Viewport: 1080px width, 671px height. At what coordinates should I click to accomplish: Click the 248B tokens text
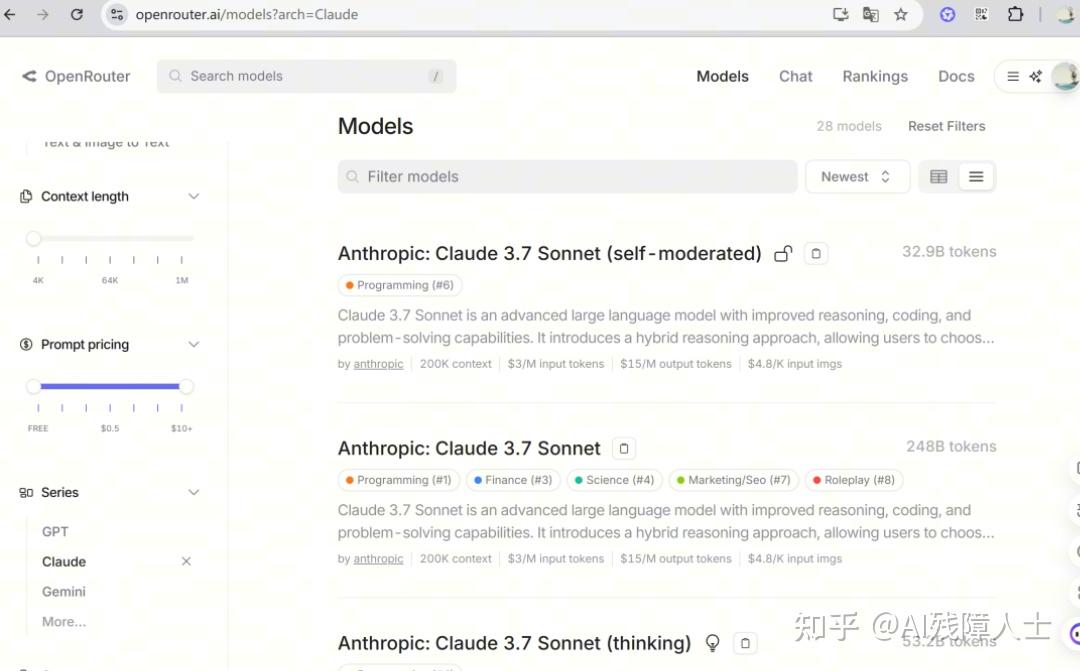pos(951,446)
